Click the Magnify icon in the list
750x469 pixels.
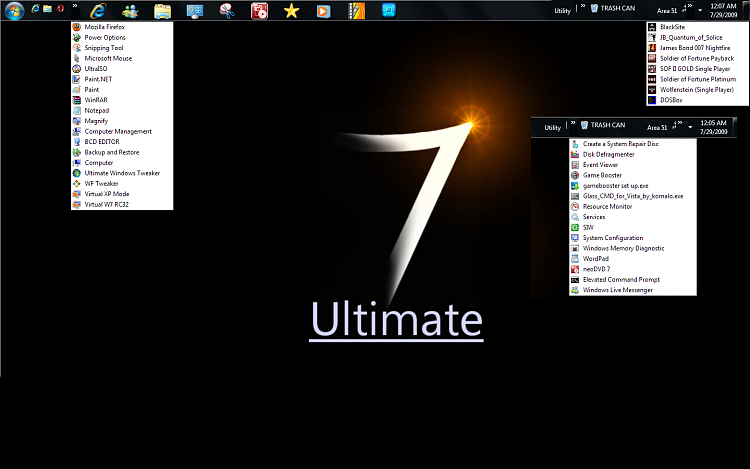coord(77,121)
